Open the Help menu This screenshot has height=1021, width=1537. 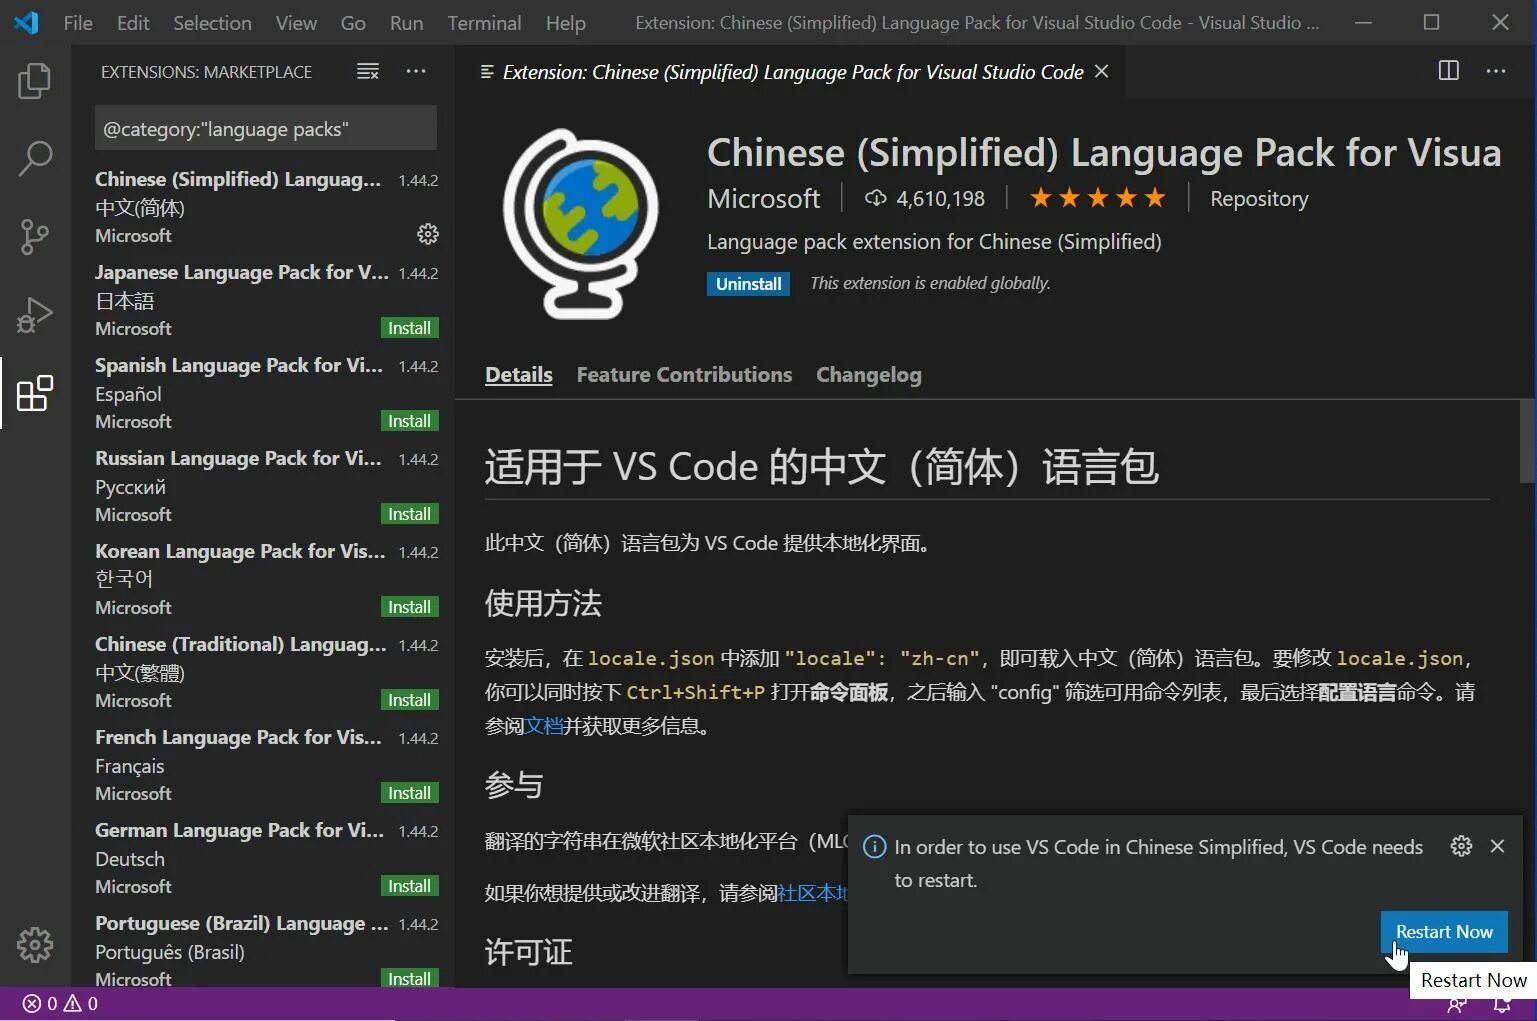click(566, 22)
